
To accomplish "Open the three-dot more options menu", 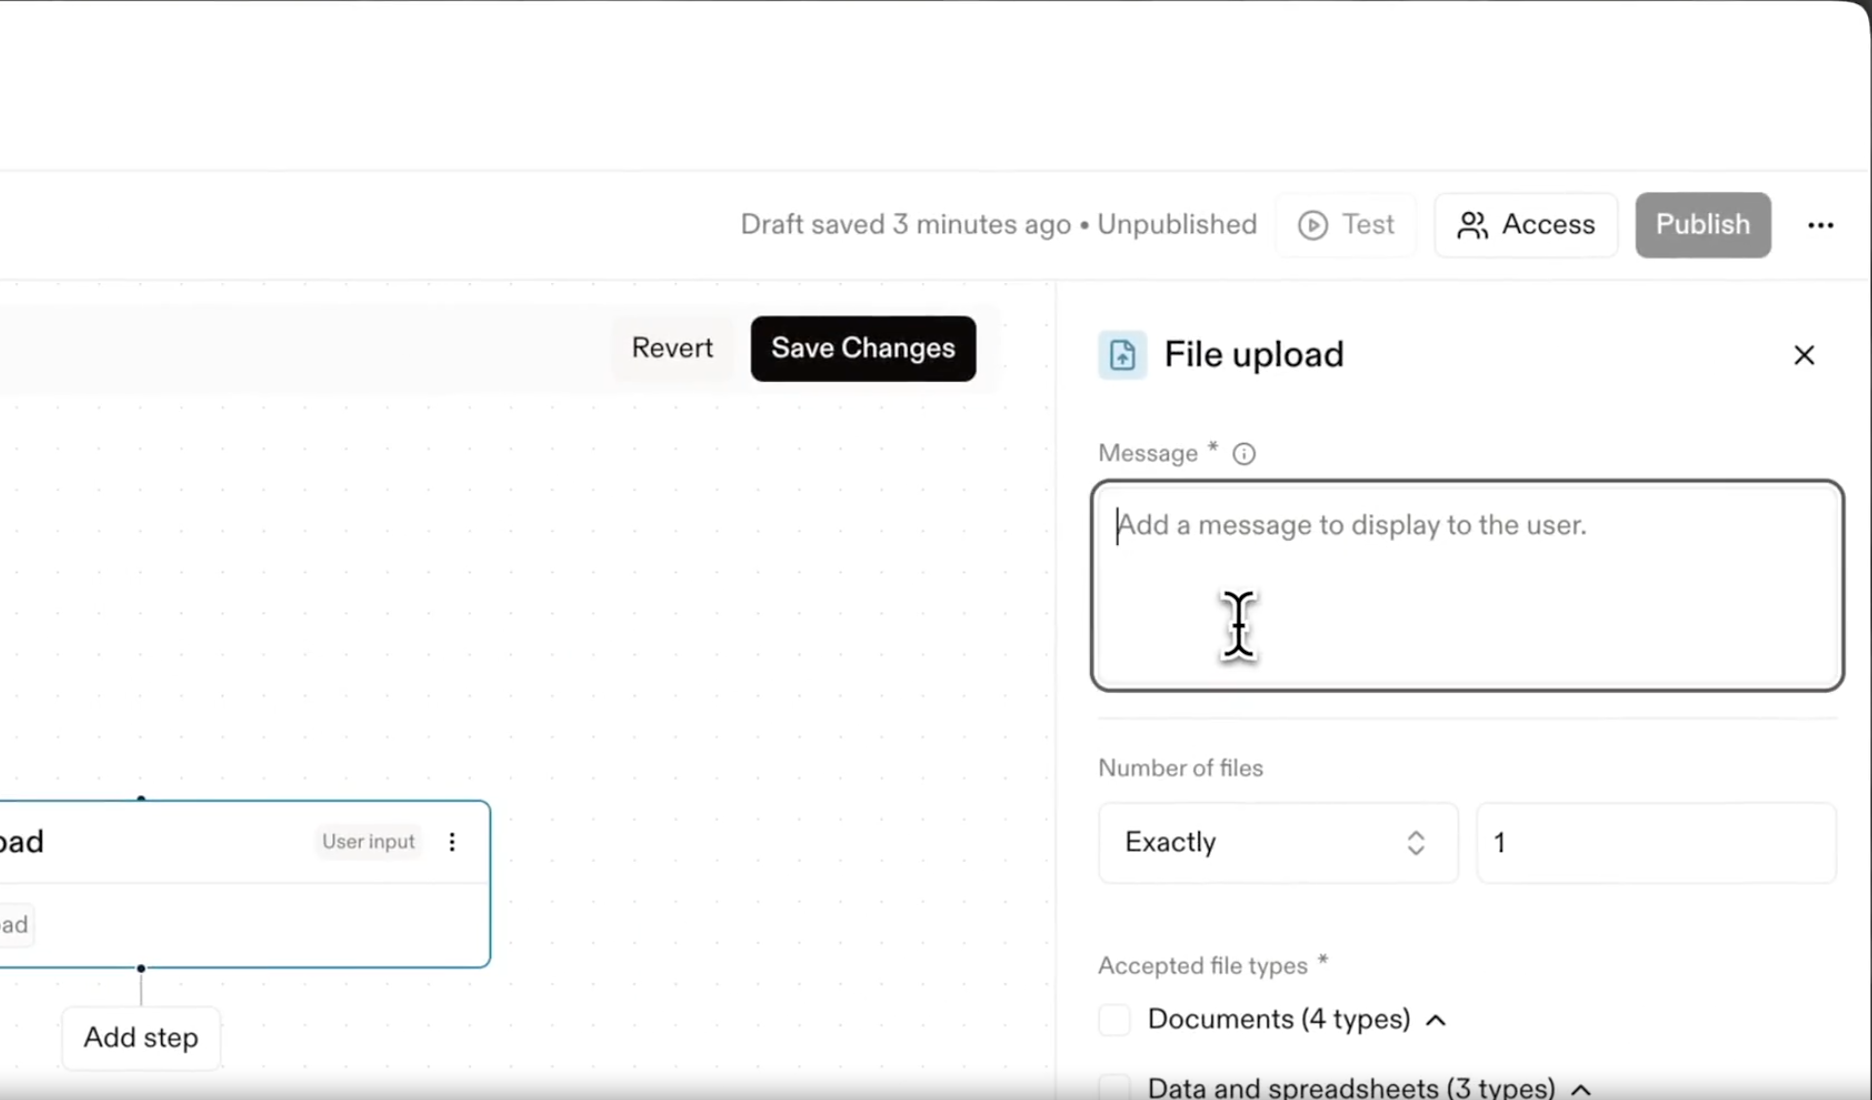I will [x=1820, y=225].
